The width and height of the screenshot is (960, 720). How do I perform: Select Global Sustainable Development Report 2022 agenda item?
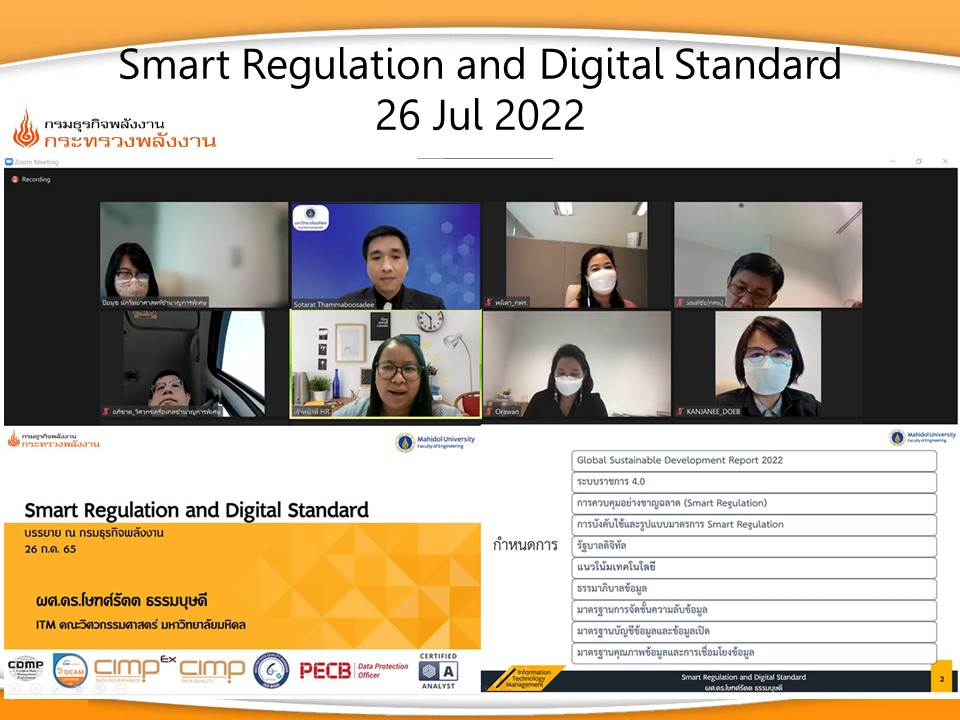pos(755,461)
